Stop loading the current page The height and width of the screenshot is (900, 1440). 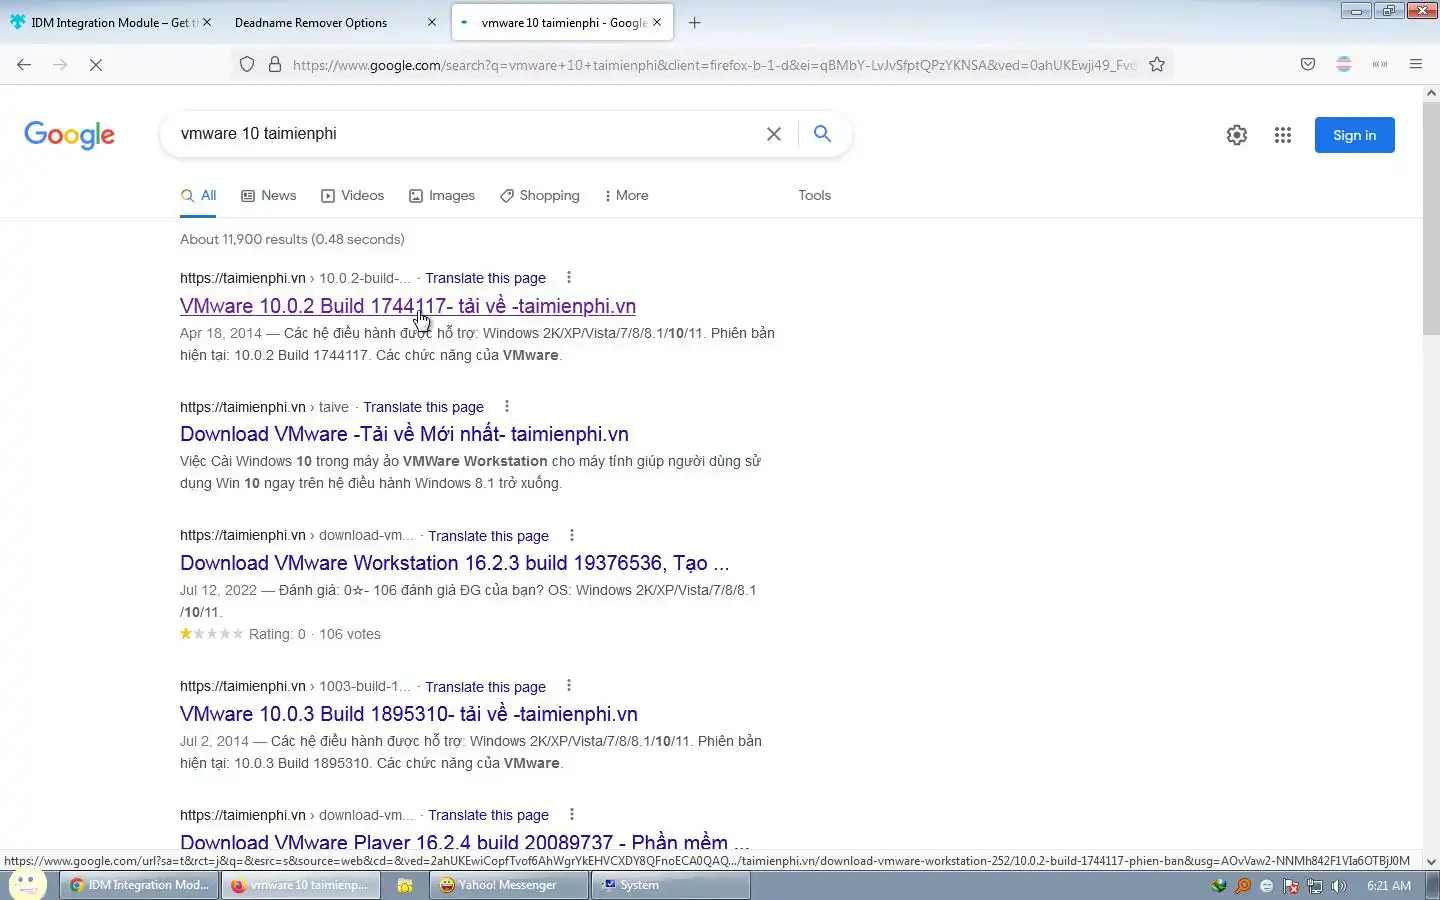click(96, 65)
